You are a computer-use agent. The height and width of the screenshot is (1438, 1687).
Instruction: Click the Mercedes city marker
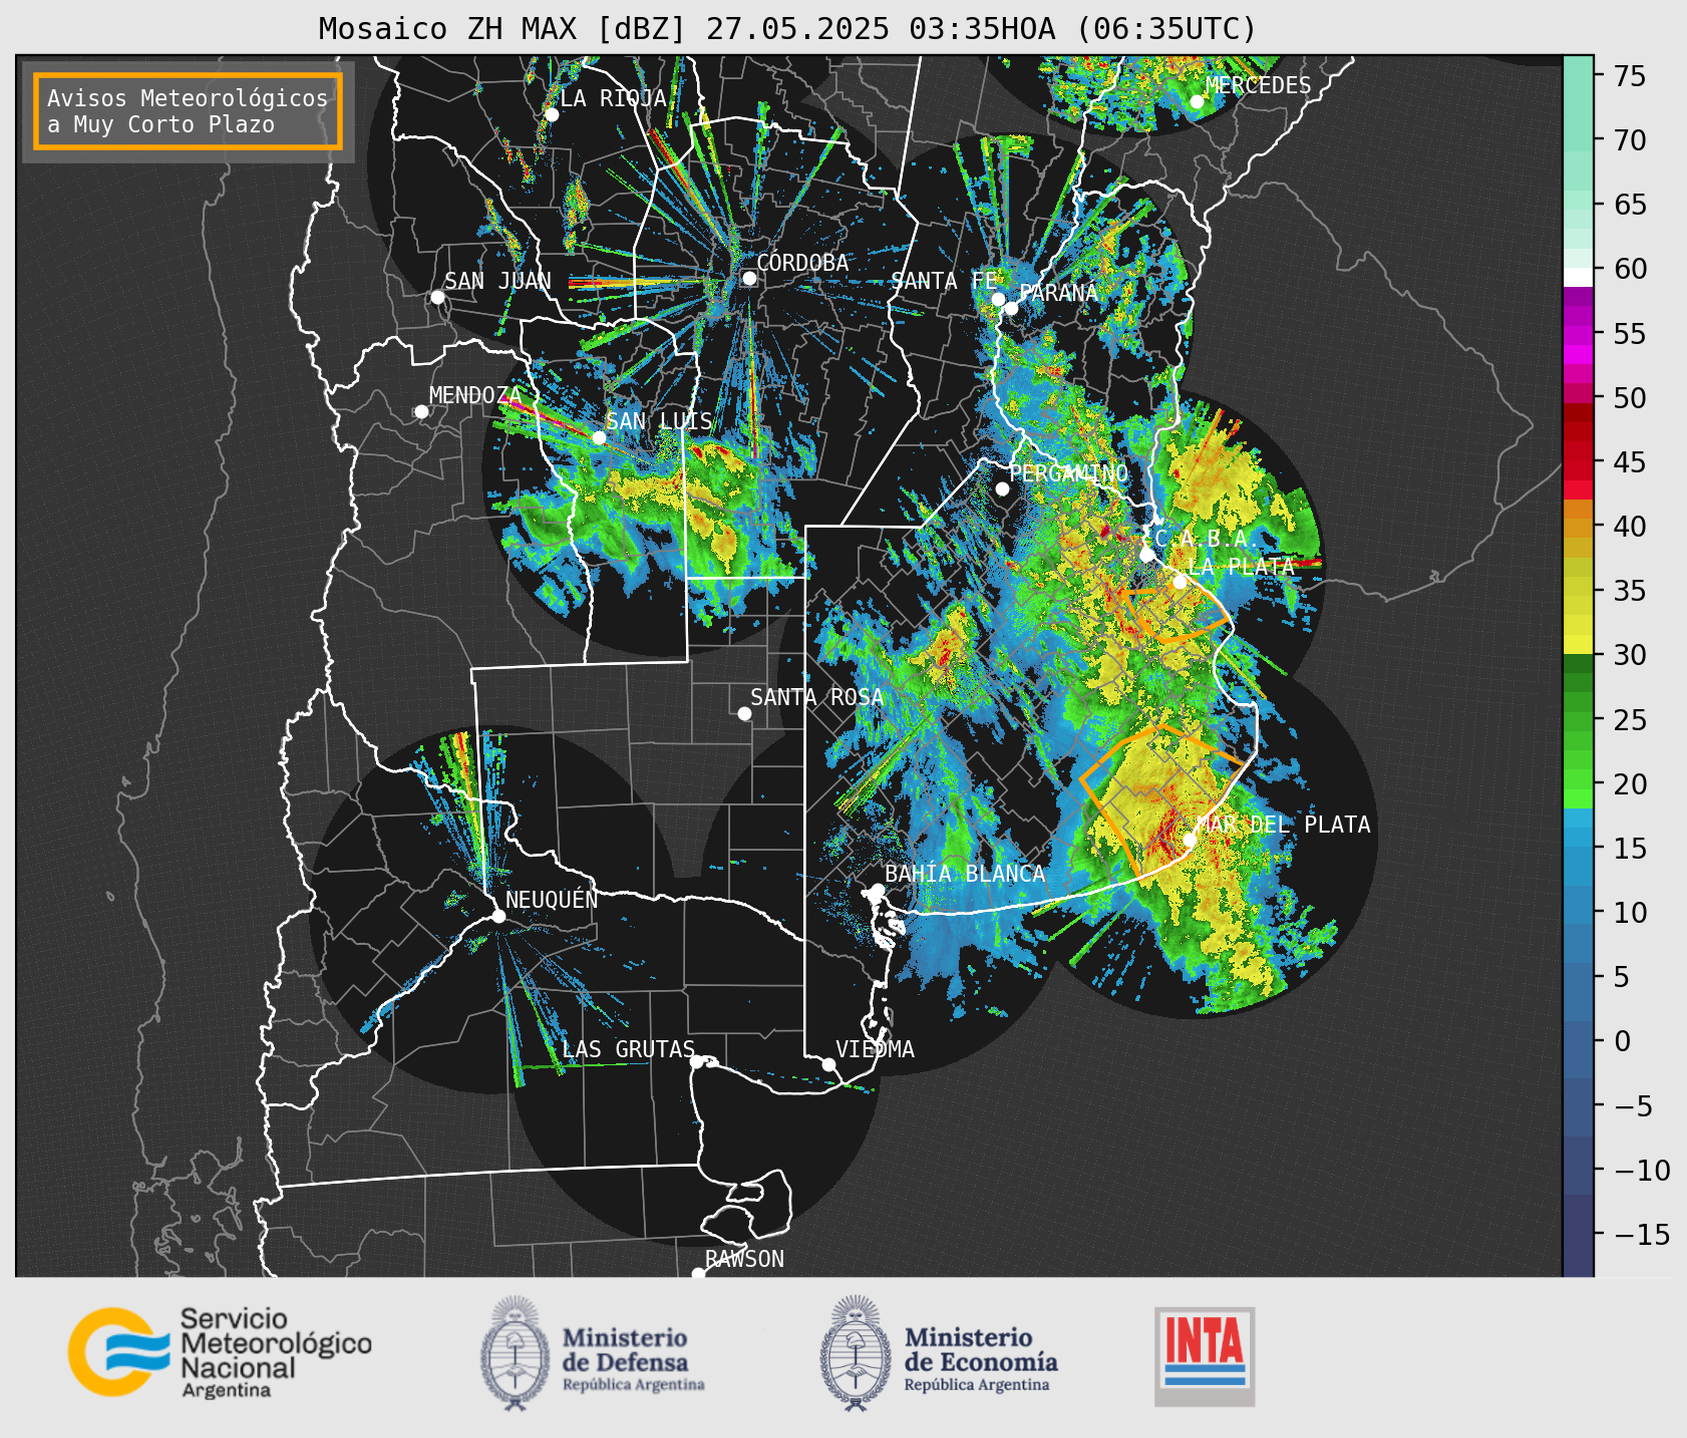point(1196,102)
